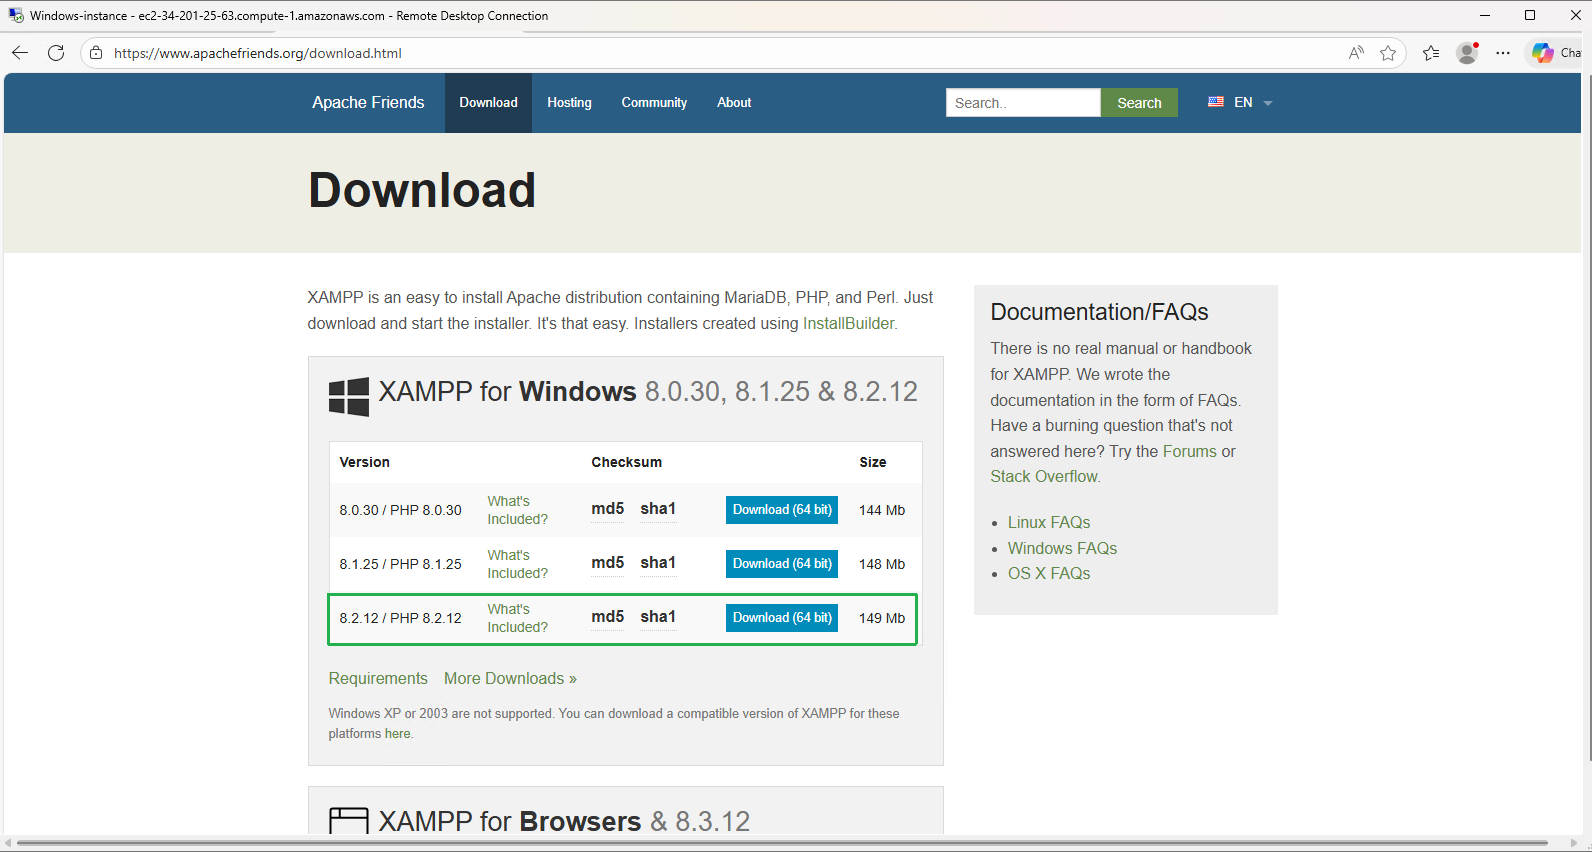This screenshot has height=852, width=1592.
Task: Click the horizontal scrollbar at window bottom
Action: [782, 843]
